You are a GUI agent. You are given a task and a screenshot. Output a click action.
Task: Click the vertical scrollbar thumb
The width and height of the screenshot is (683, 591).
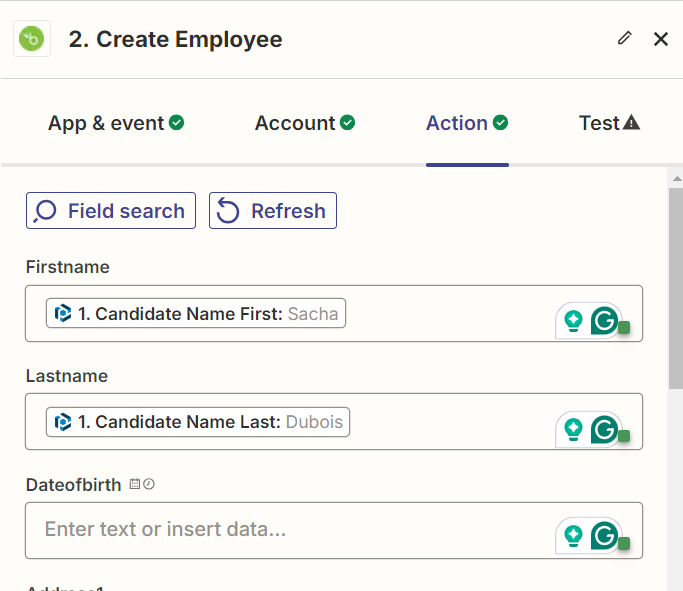click(x=676, y=288)
